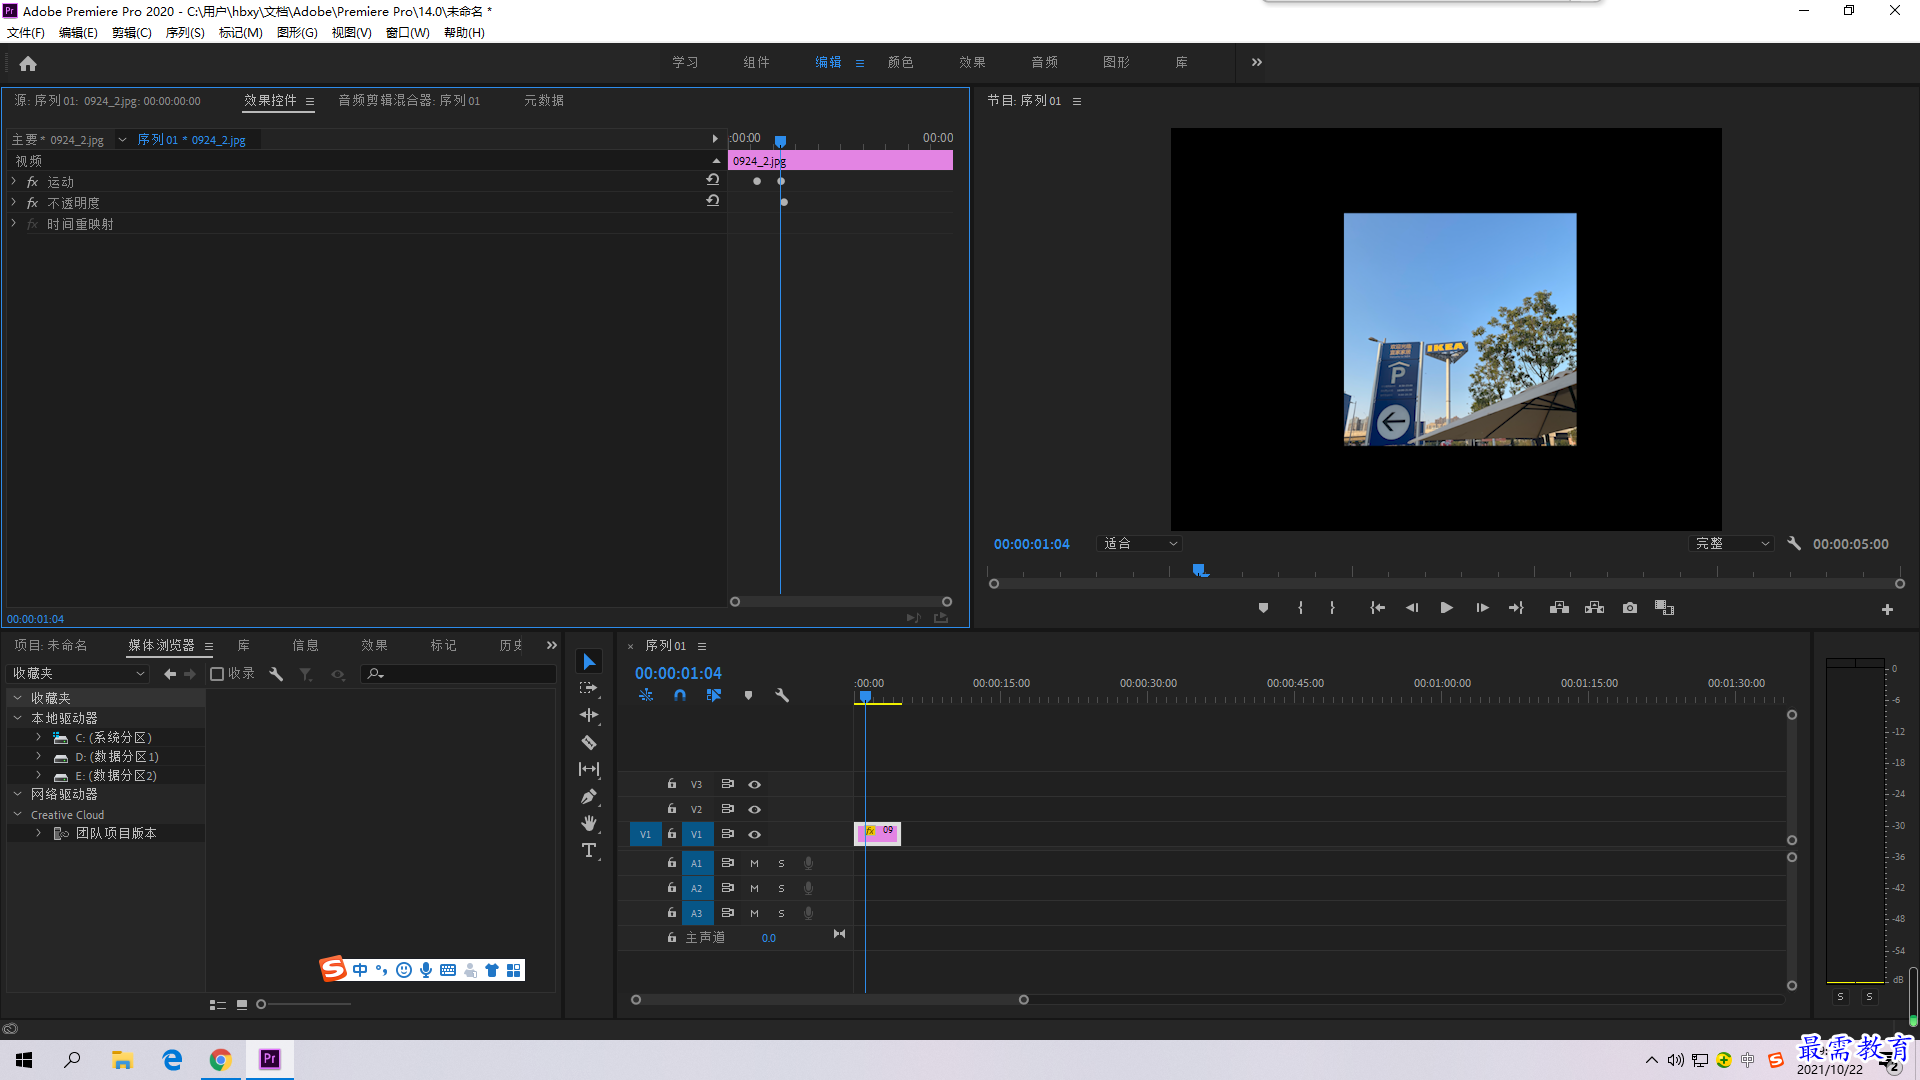
Task: Open the 适合 zoom level dropdown
Action: pos(1140,544)
